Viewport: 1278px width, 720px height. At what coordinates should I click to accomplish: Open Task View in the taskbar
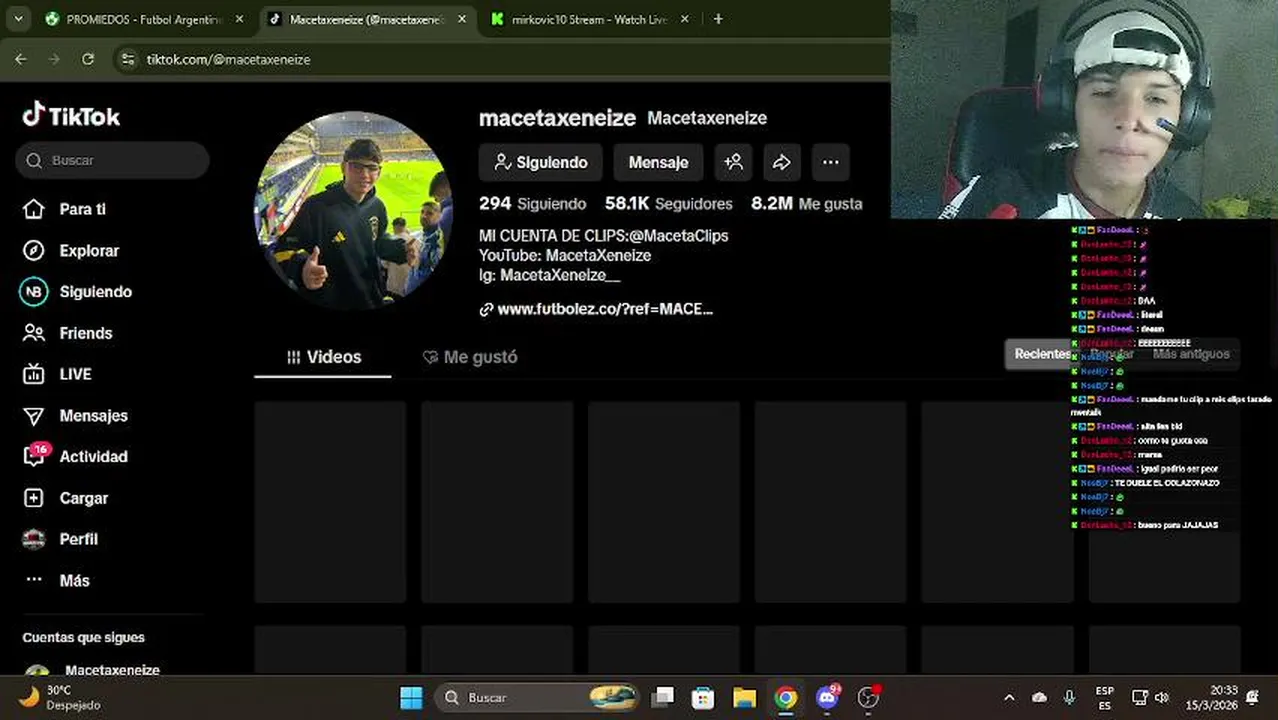pos(663,697)
